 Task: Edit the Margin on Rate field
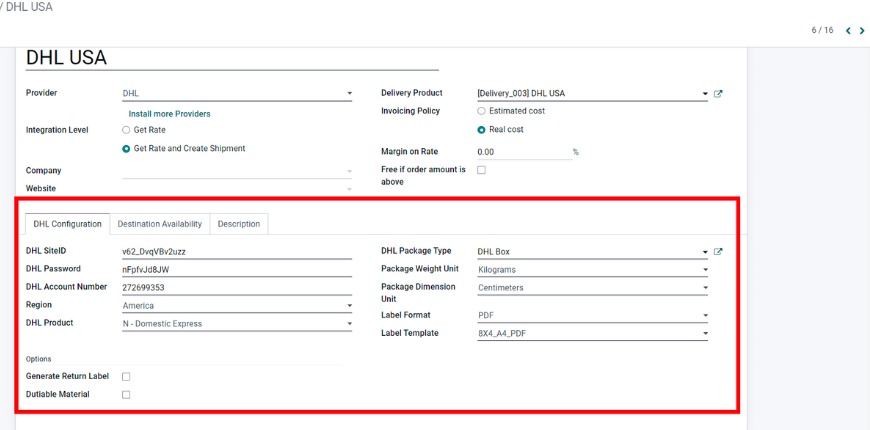tap(522, 152)
